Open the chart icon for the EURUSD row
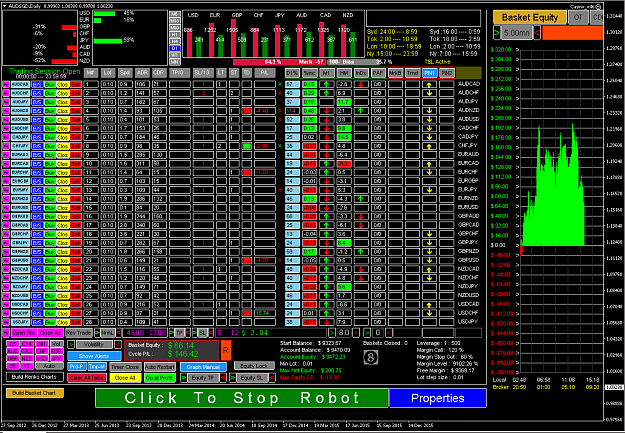 pos(6,207)
